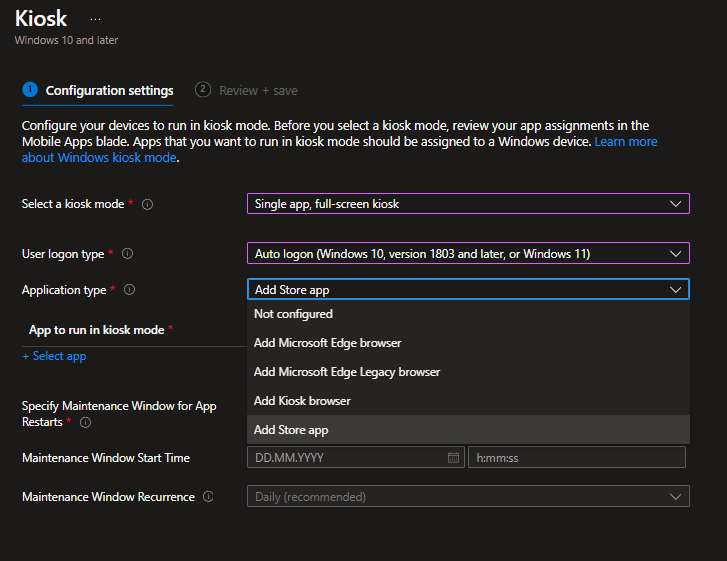Click the ellipsis icon next to Kiosk title
Image resolution: width=727 pixels, height=561 pixels.
(x=95, y=19)
